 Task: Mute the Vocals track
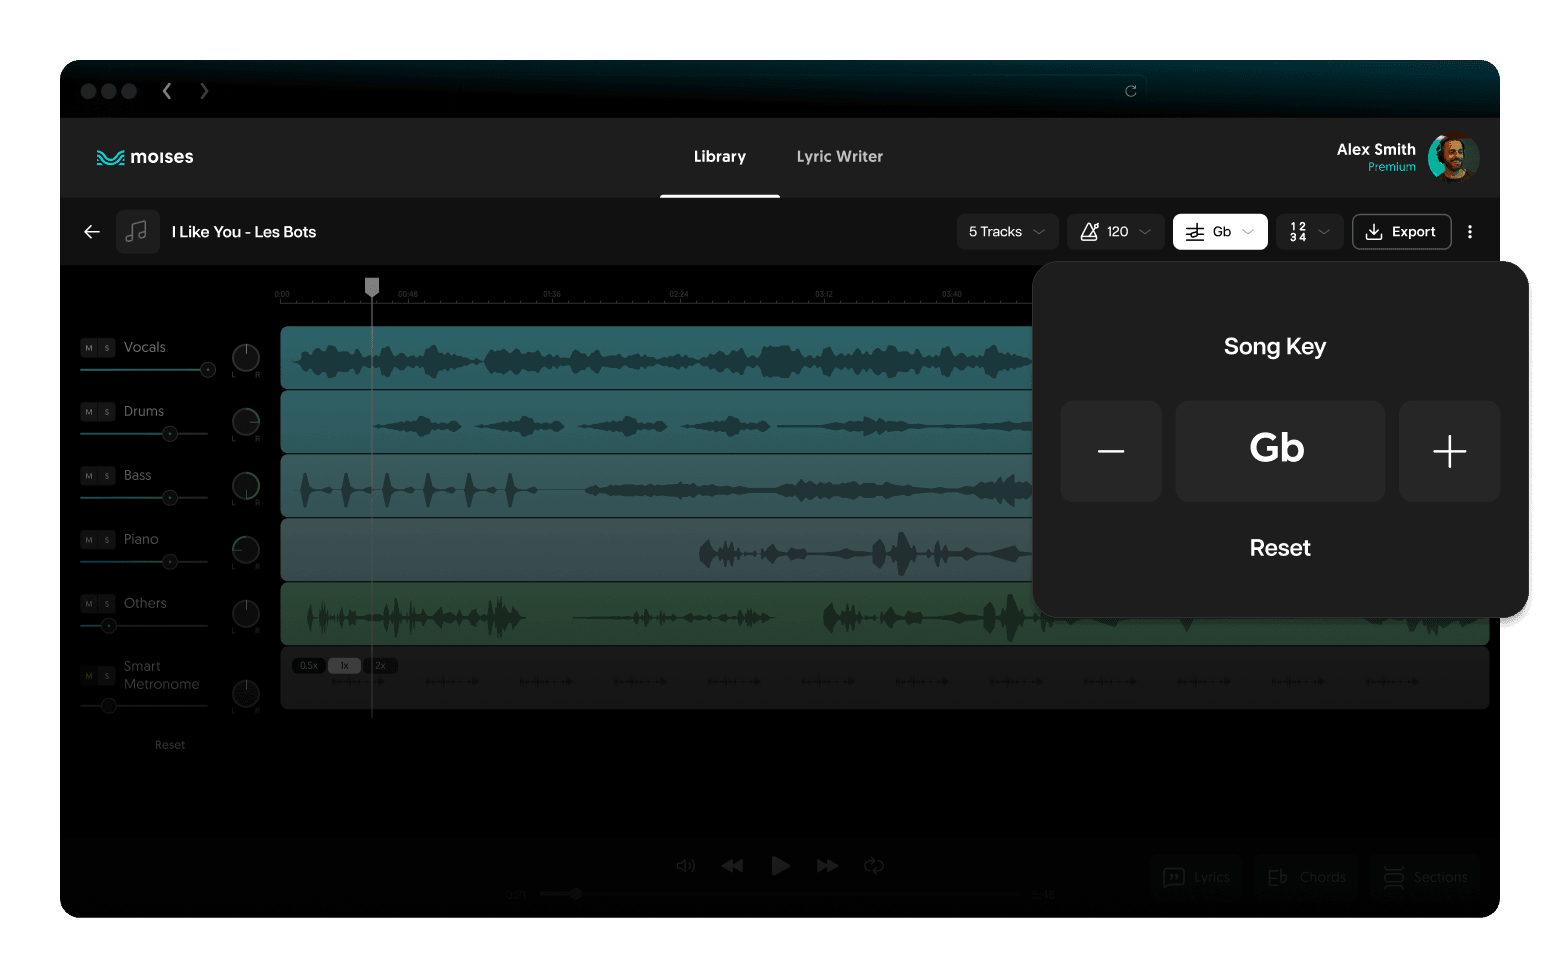89,348
